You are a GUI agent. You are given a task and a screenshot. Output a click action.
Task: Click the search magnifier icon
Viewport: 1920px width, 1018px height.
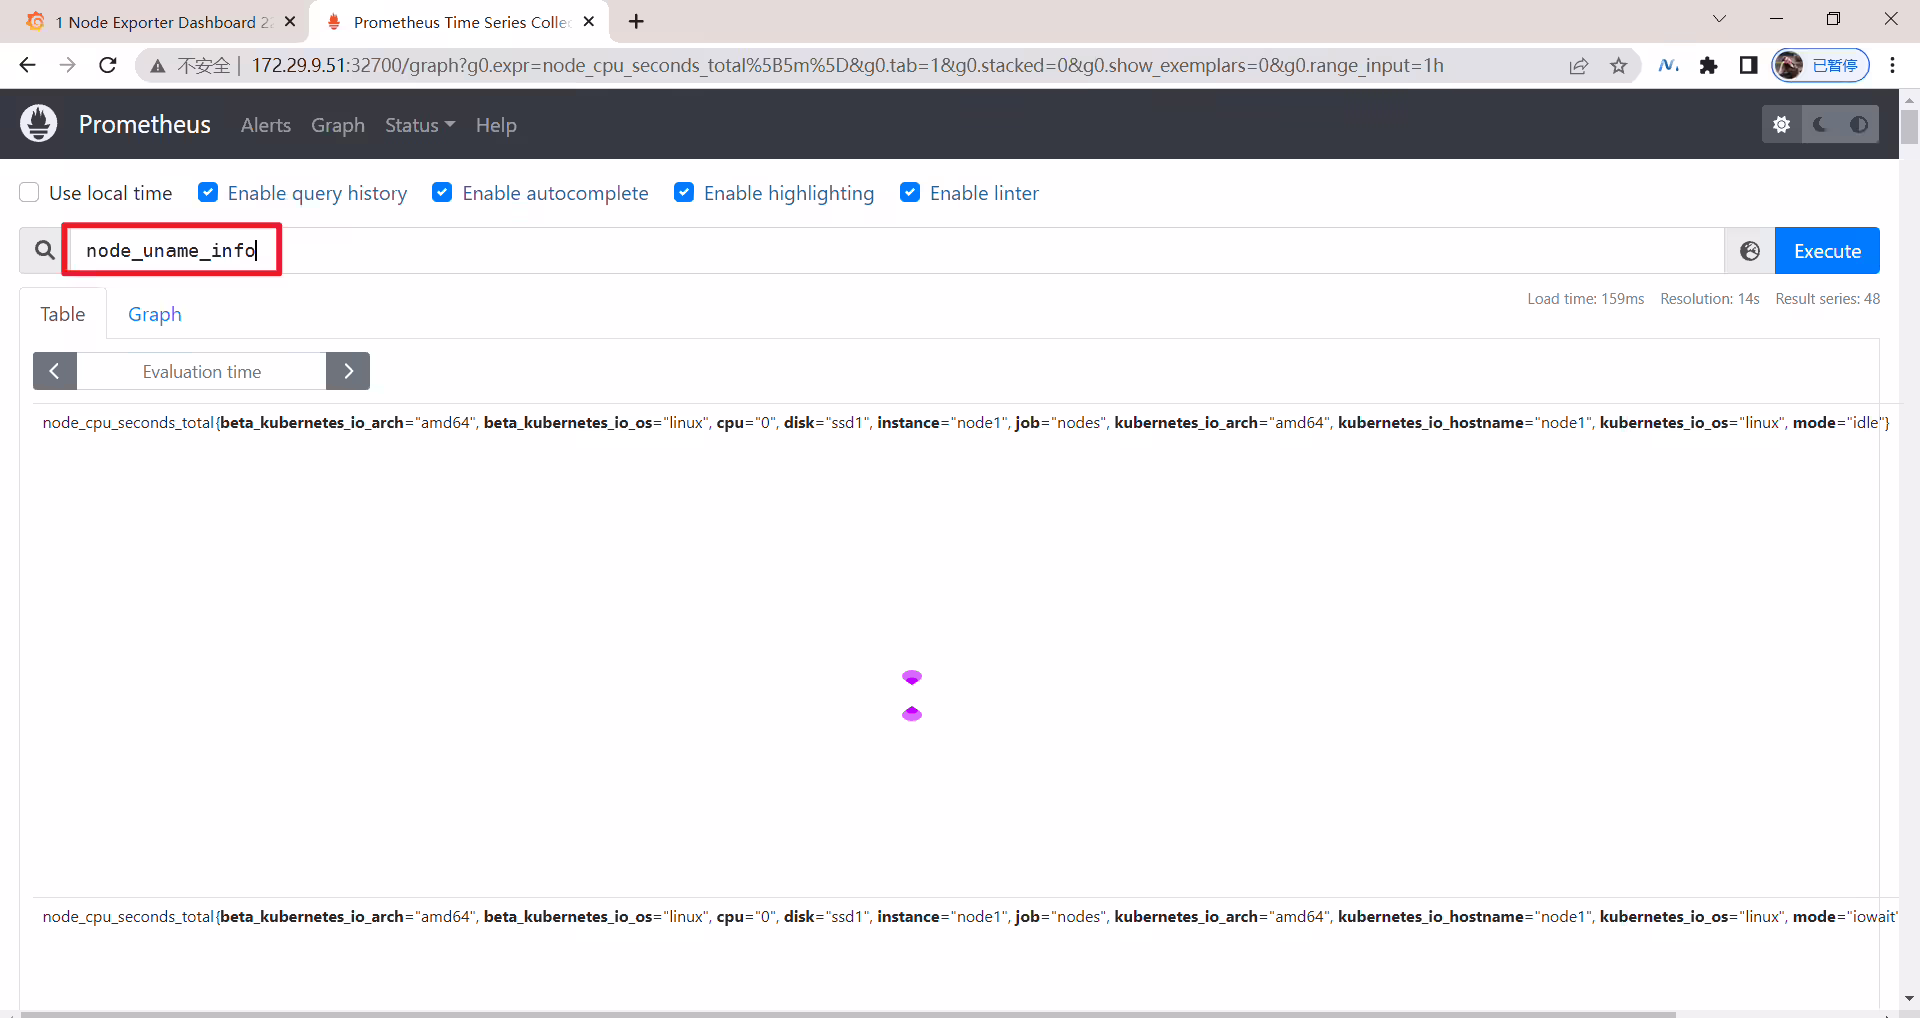coord(44,250)
